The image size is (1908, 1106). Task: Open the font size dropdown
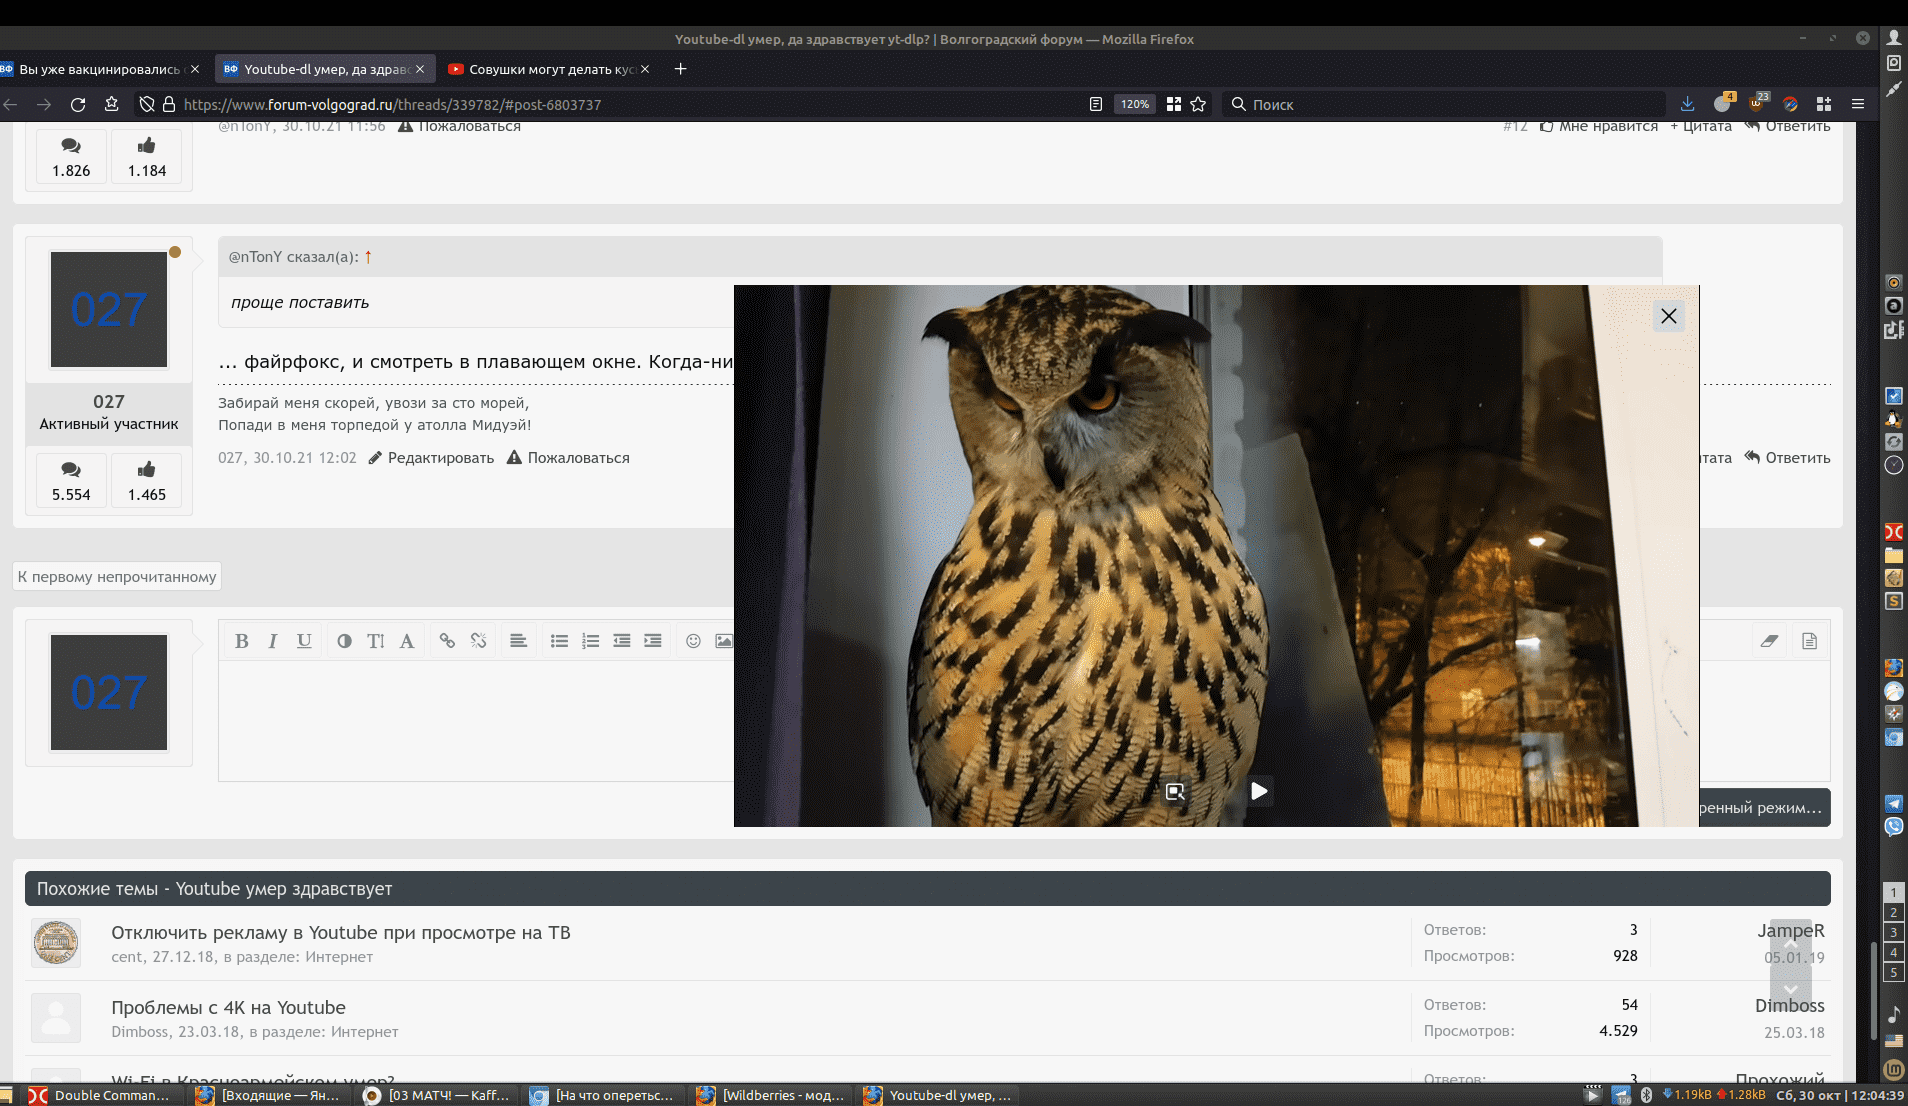(376, 641)
